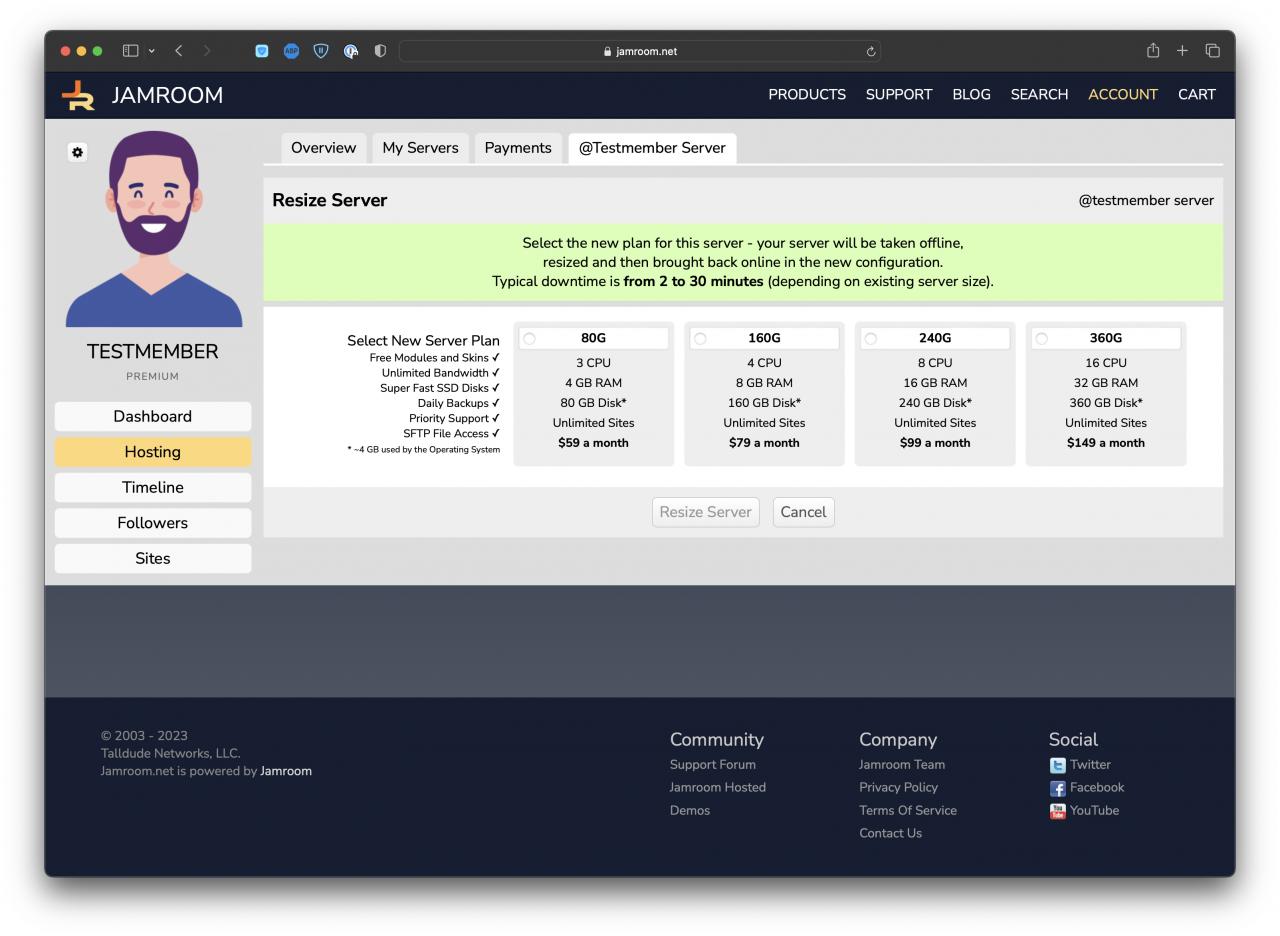
Task: Open the Support Forum footer link
Action: tap(712, 765)
